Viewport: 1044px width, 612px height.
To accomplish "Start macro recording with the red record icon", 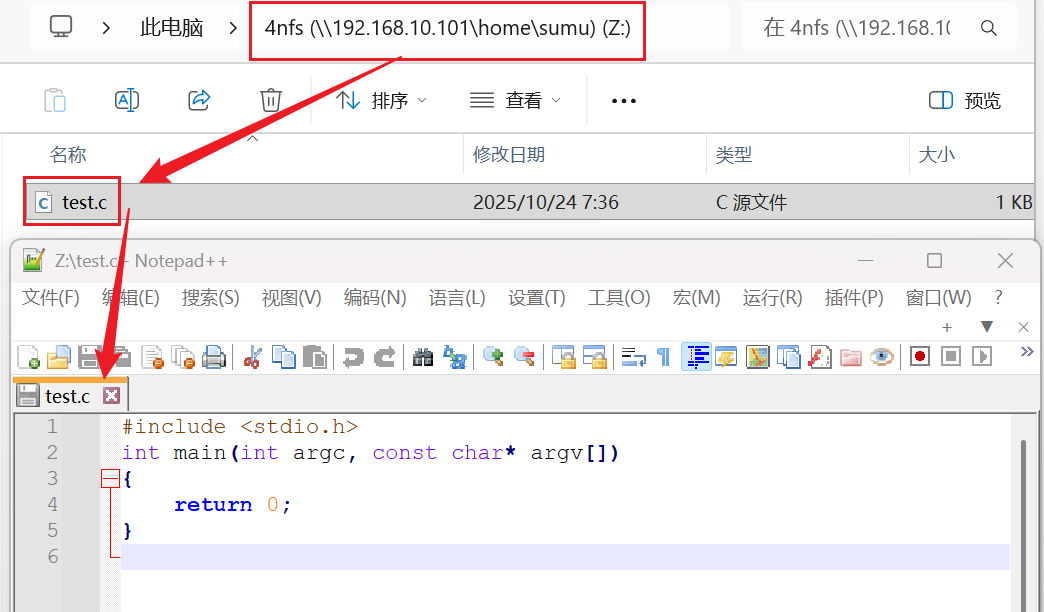I will (919, 356).
